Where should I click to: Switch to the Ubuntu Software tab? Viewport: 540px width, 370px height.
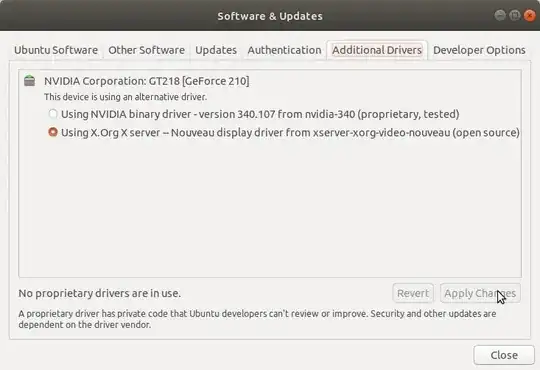click(x=56, y=50)
